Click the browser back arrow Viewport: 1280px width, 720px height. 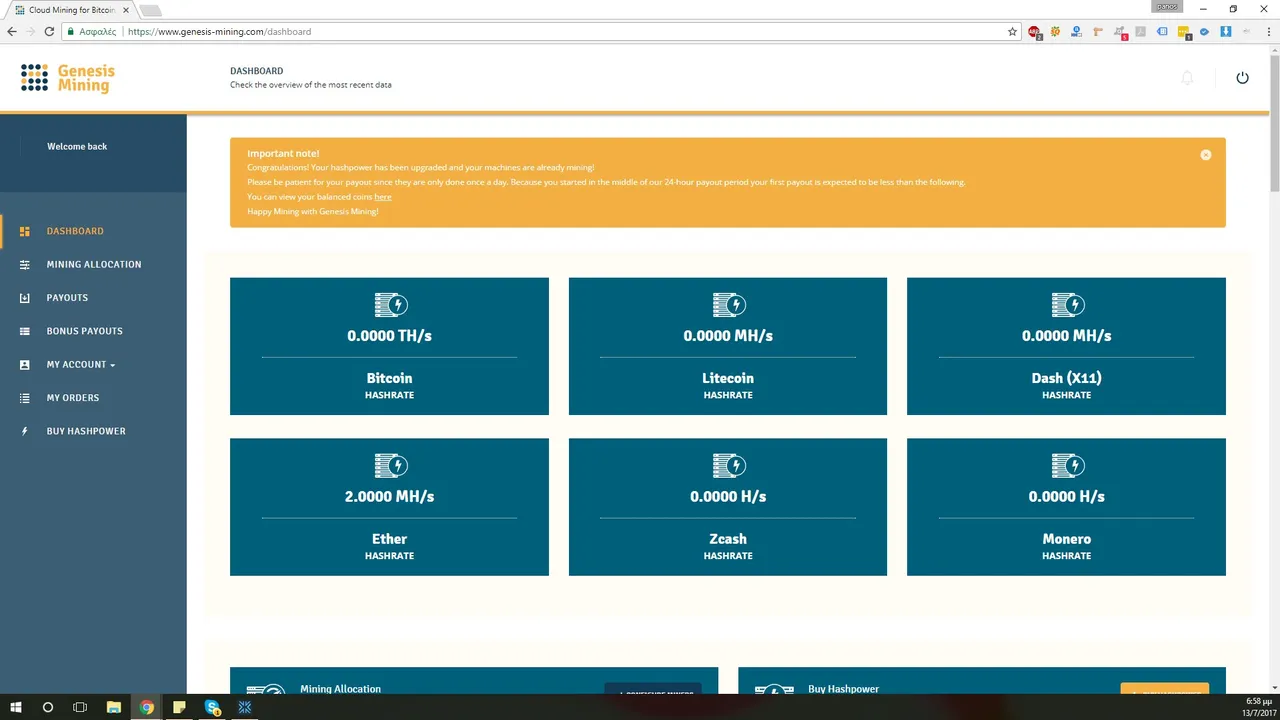tap(12, 32)
